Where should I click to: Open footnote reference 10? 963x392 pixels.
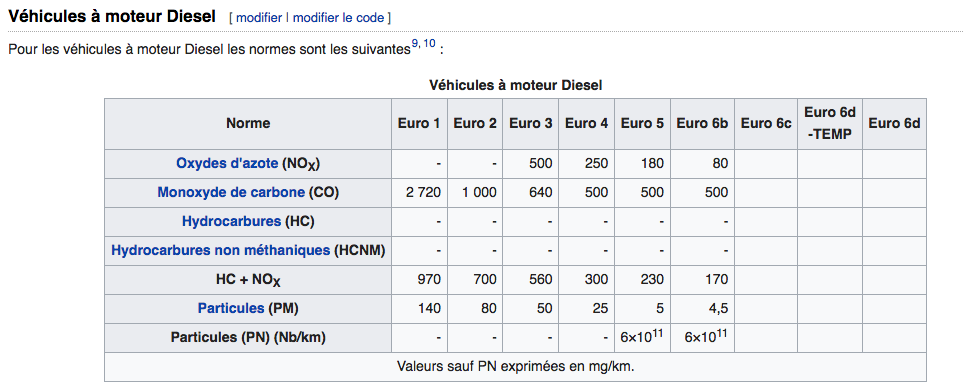(x=429, y=43)
